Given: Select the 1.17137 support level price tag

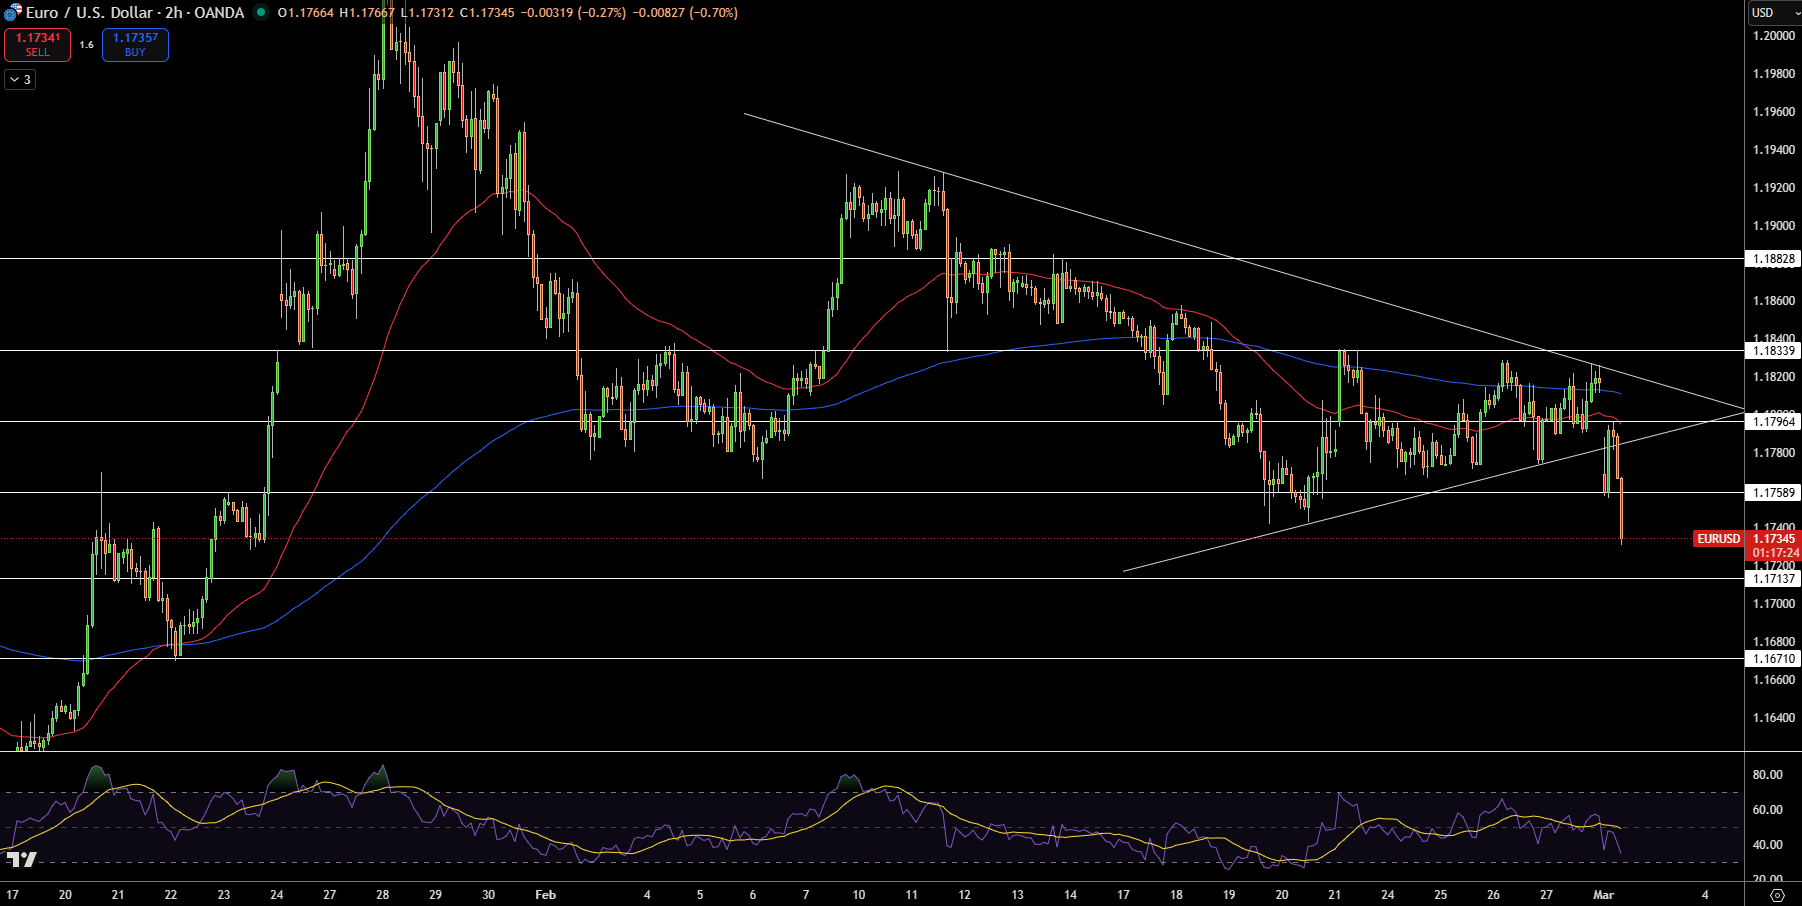Looking at the screenshot, I should tap(1774, 579).
